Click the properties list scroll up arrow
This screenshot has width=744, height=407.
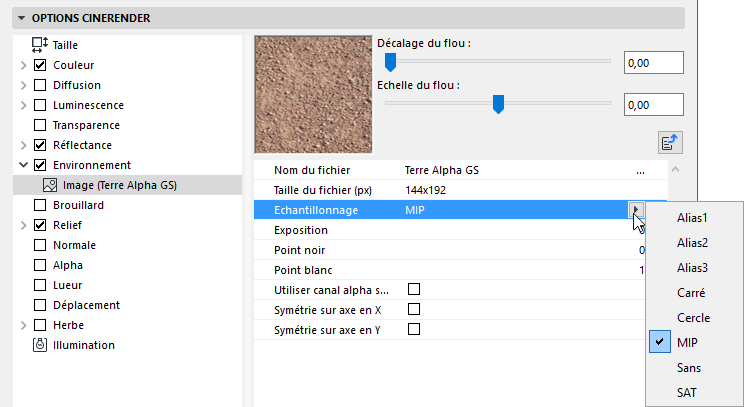pos(676,169)
